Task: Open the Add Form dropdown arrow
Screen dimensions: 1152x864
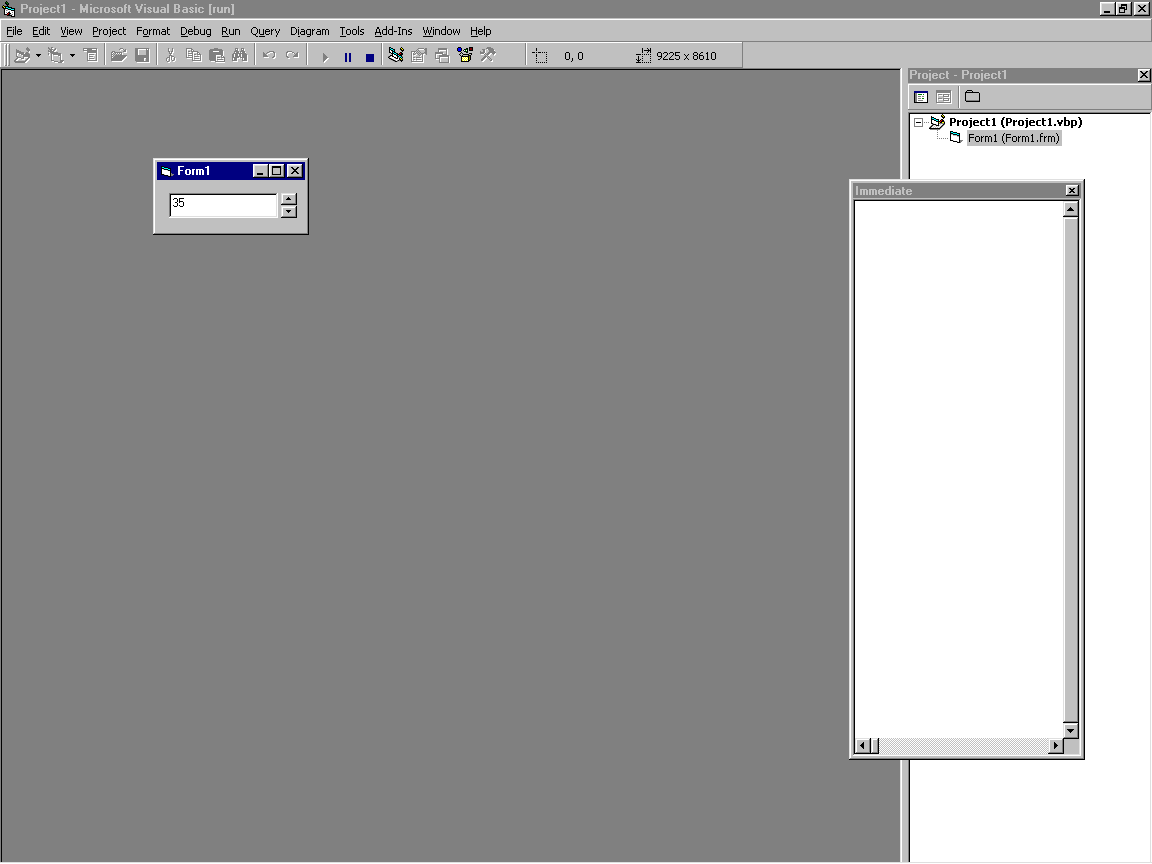Action: click(72, 56)
